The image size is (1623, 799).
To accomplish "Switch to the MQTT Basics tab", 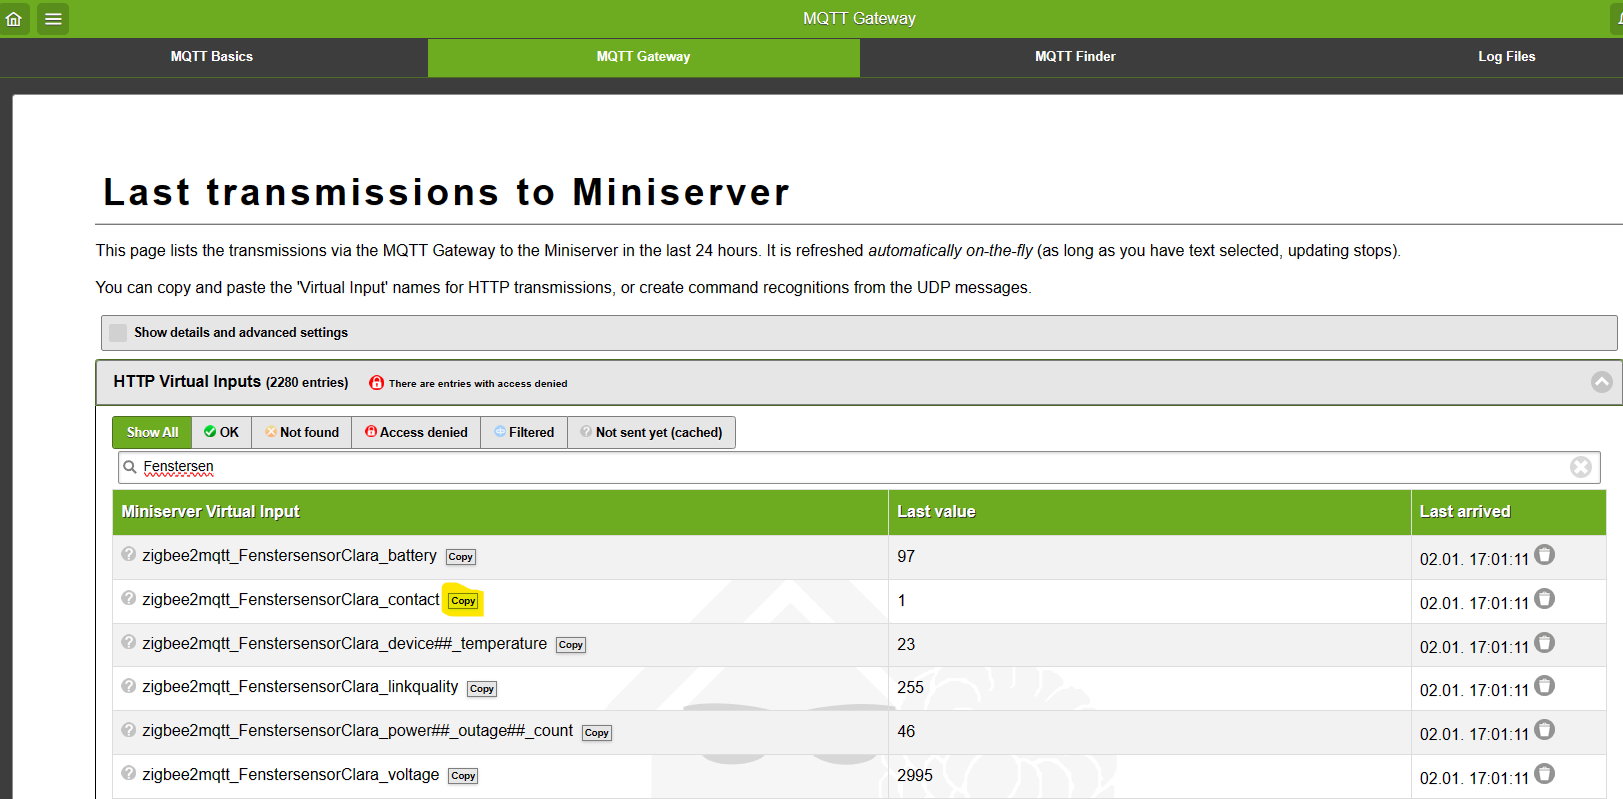I will 212,57.
